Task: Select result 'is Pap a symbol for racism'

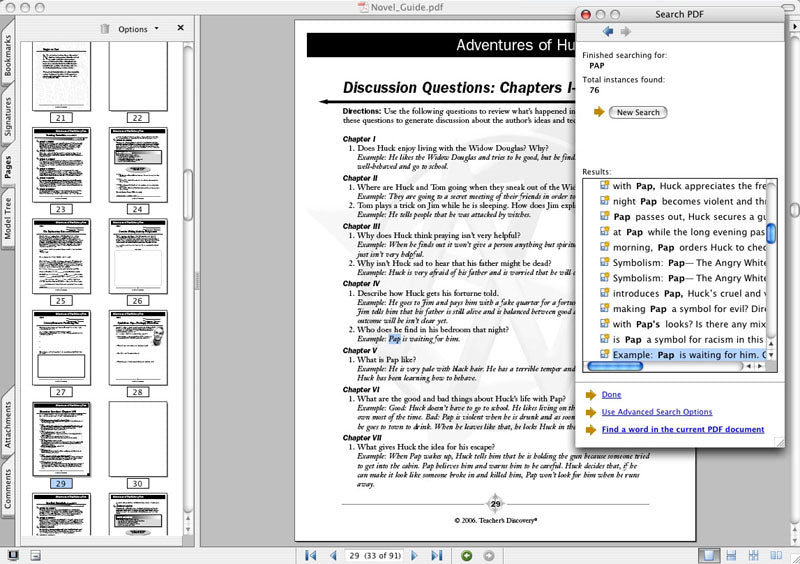Action: tap(683, 339)
